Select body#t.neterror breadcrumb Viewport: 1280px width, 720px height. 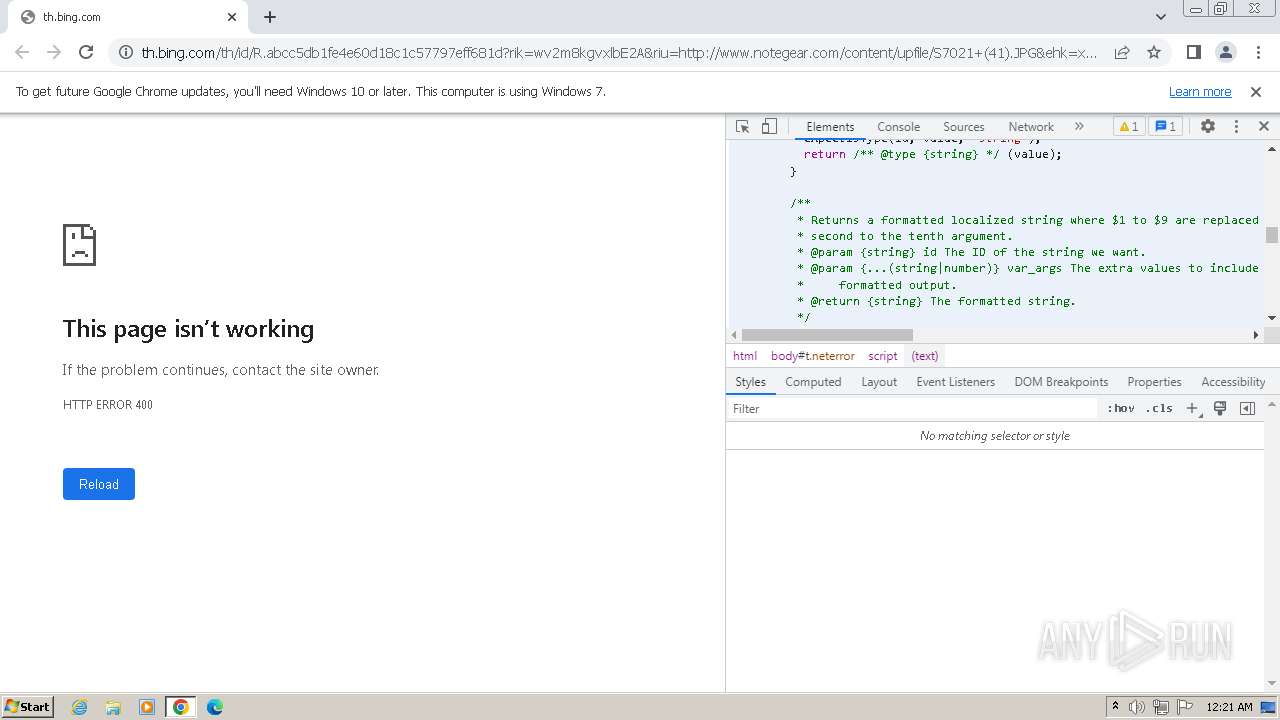click(x=813, y=356)
